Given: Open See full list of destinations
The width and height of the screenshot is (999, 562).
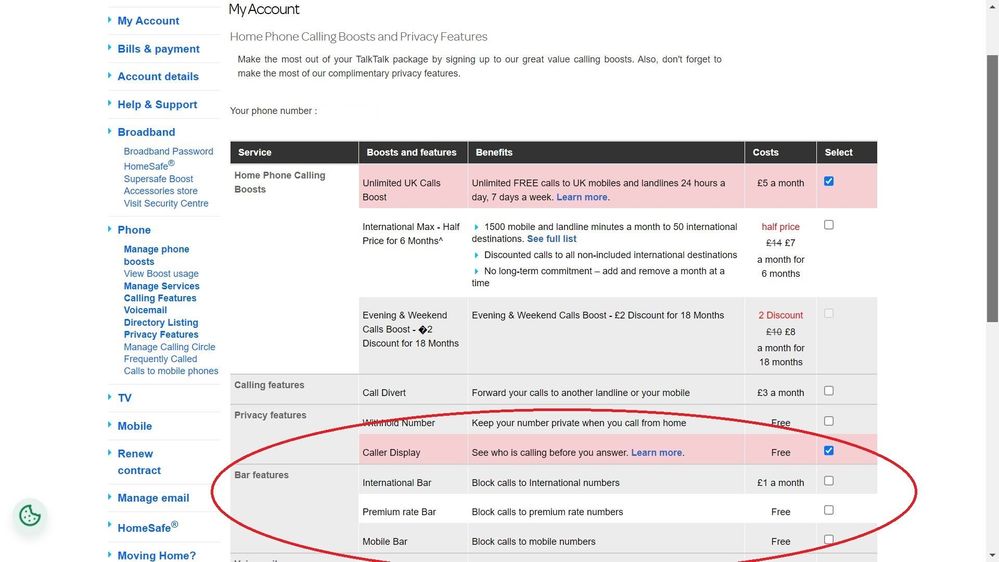Looking at the screenshot, I should [x=552, y=238].
